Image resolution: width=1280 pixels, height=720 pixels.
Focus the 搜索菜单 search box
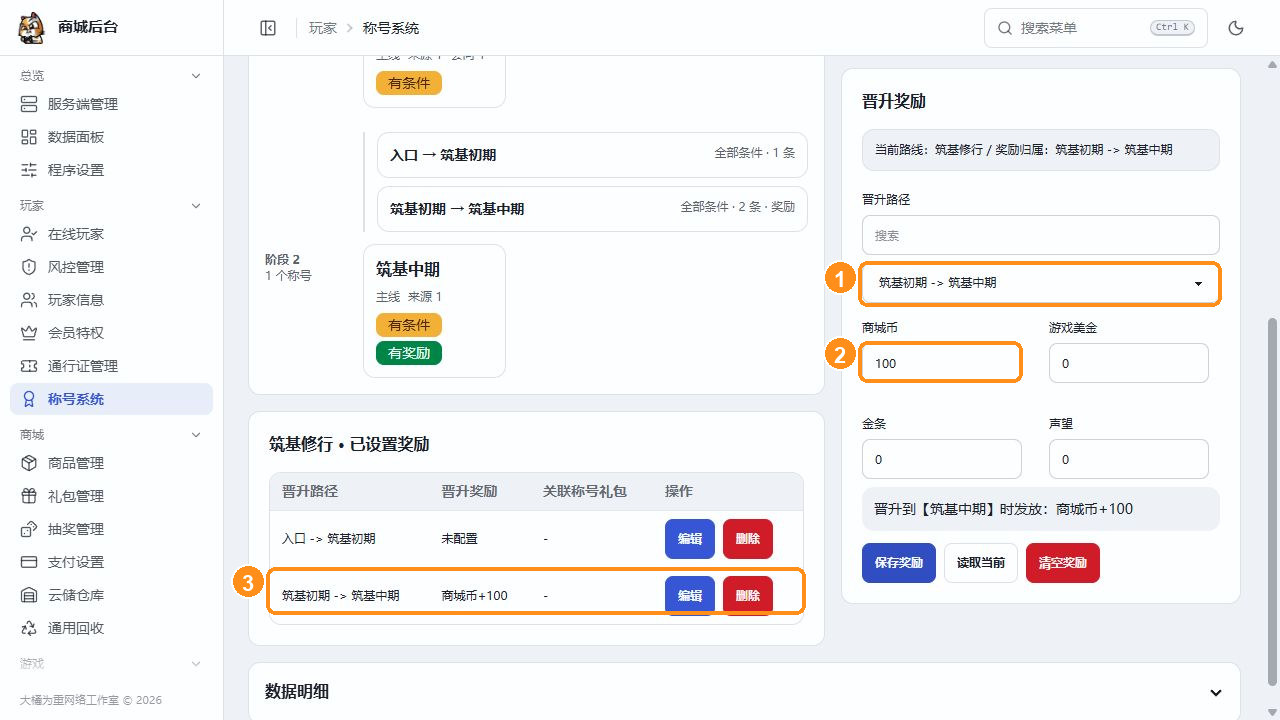pos(1095,28)
